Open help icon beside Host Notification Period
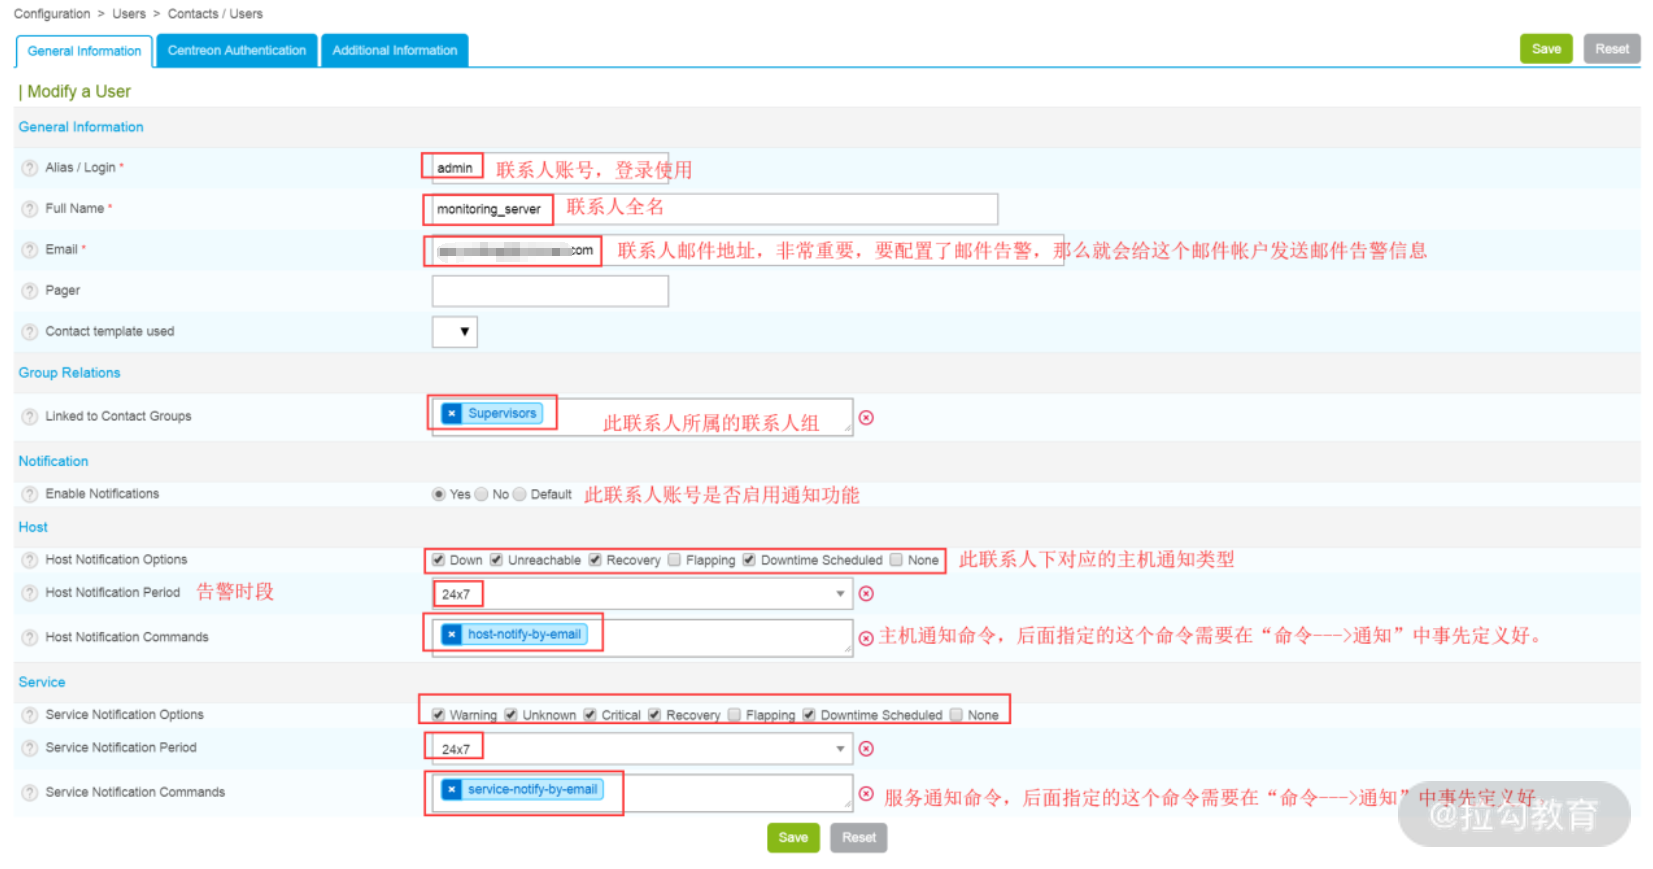Viewport: 1653px width, 869px height. tap(30, 593)
